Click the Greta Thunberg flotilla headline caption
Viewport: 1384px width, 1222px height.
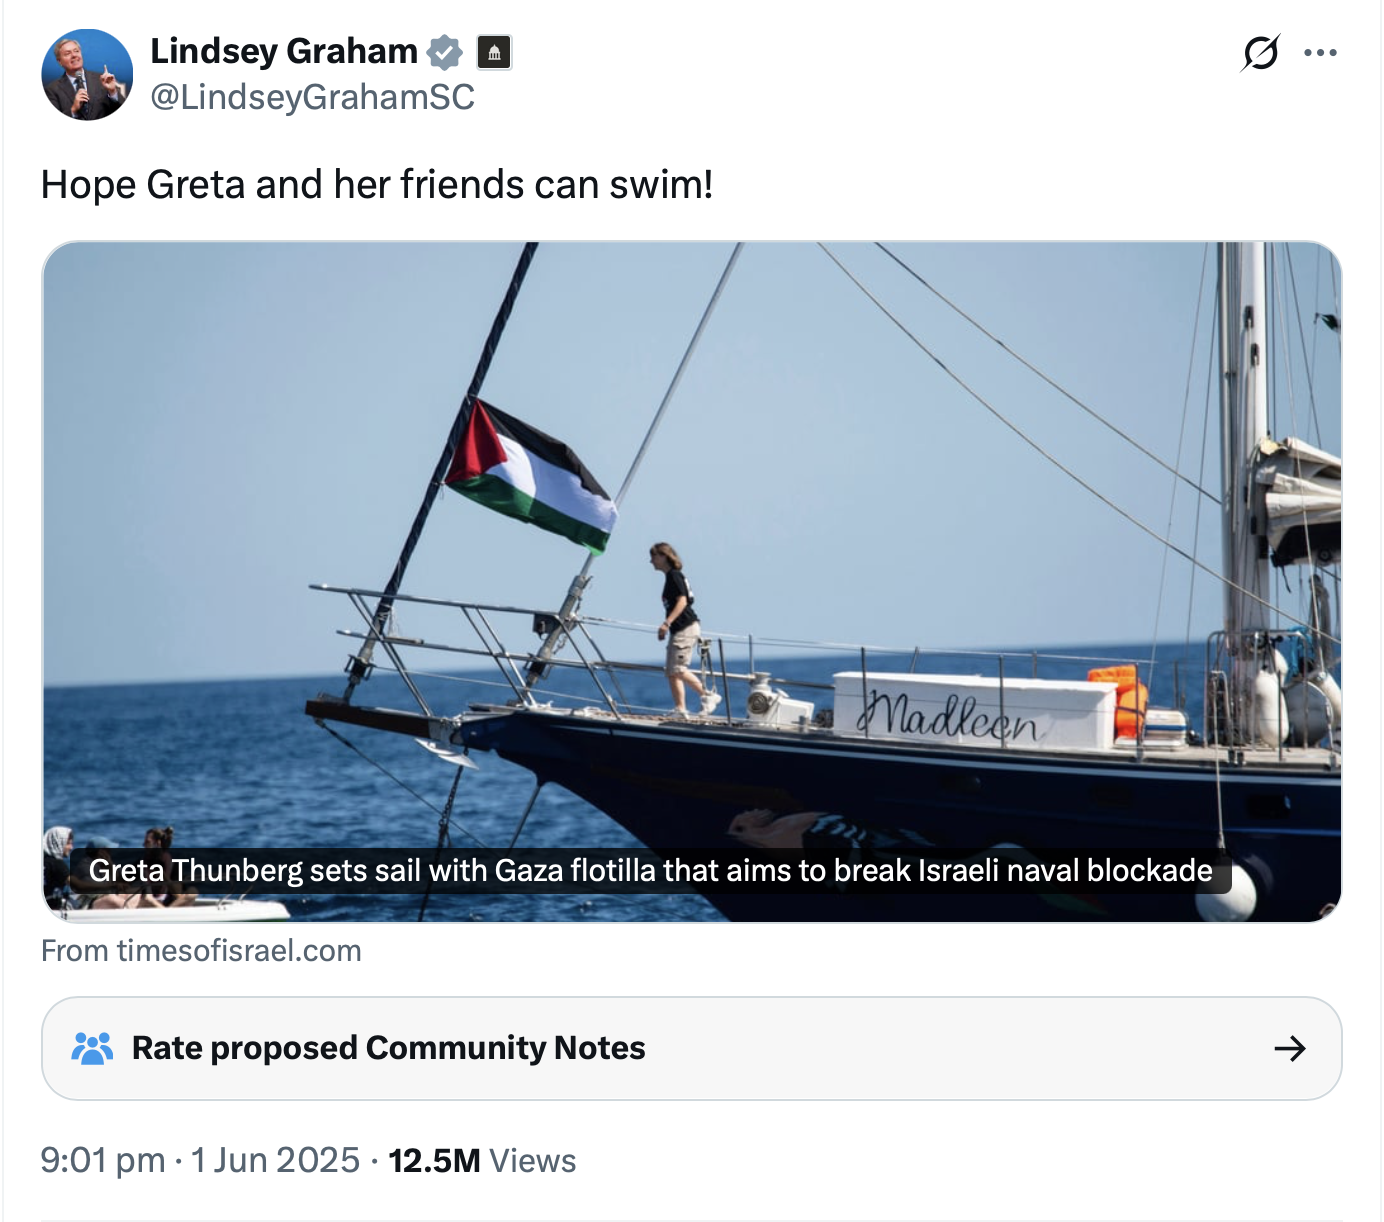coord(651,871)
